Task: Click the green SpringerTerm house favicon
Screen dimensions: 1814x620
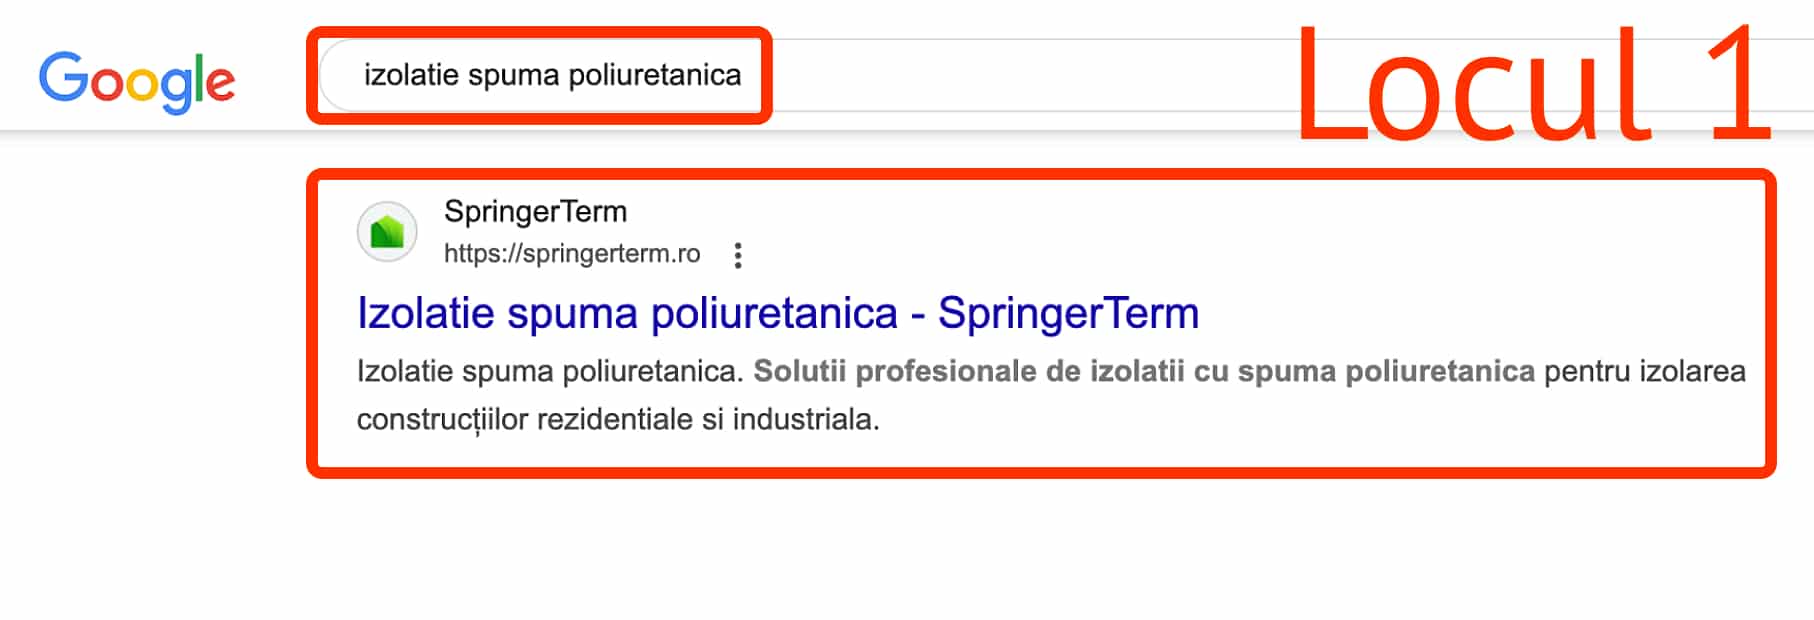Action: (x=387, y=232)
